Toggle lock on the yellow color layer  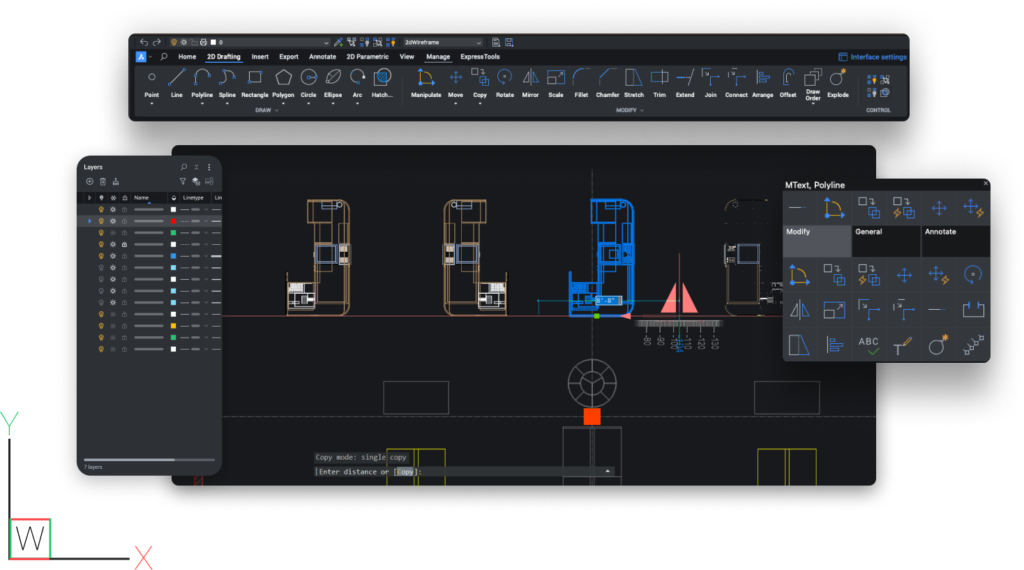tap(124, 326)
